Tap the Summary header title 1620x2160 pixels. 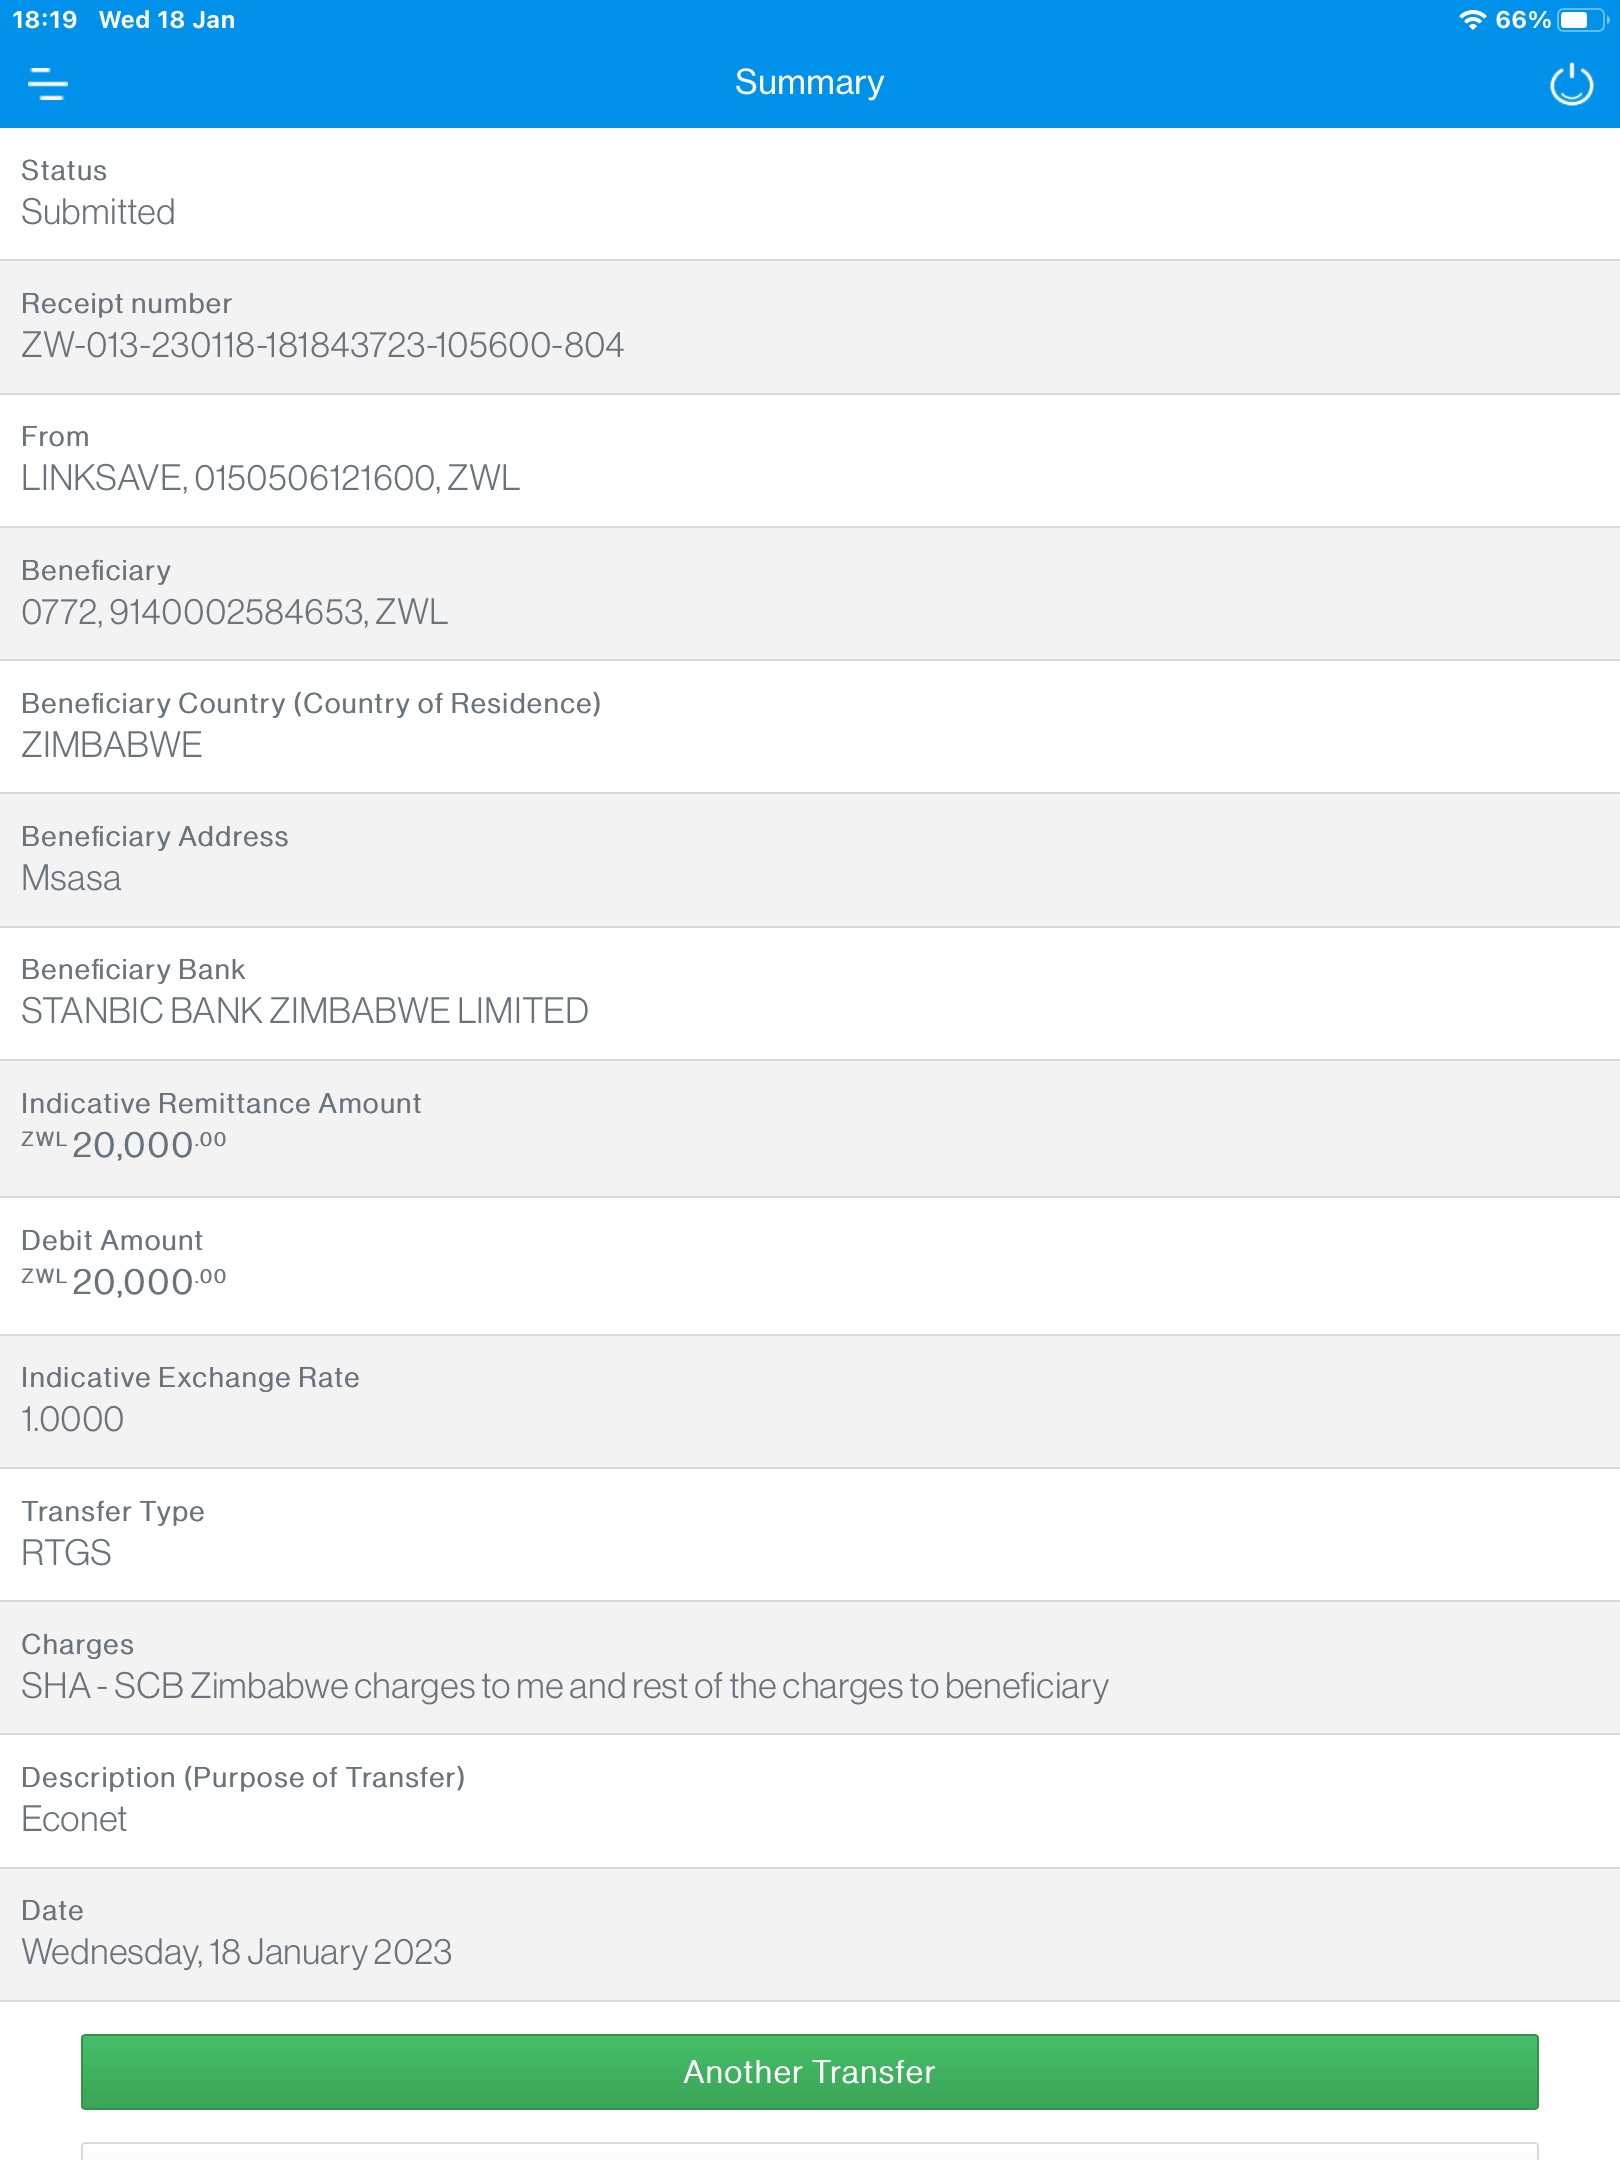[809, 82]
